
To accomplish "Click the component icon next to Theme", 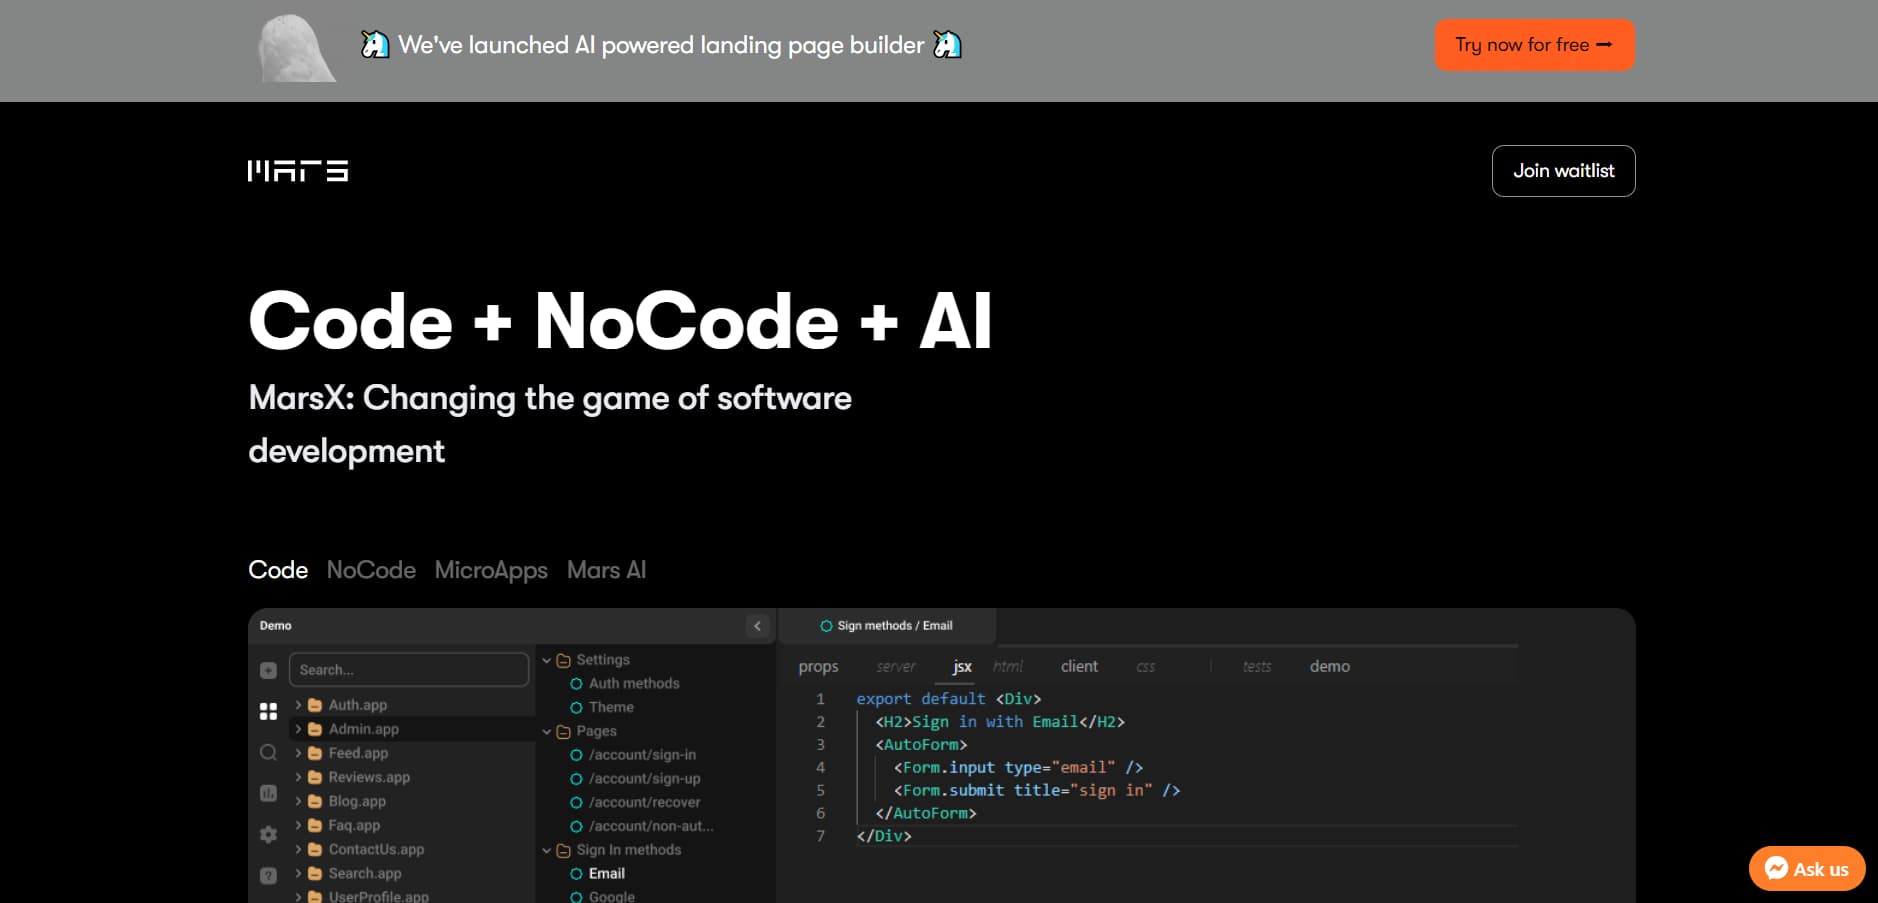I will (x=576, y=708).
